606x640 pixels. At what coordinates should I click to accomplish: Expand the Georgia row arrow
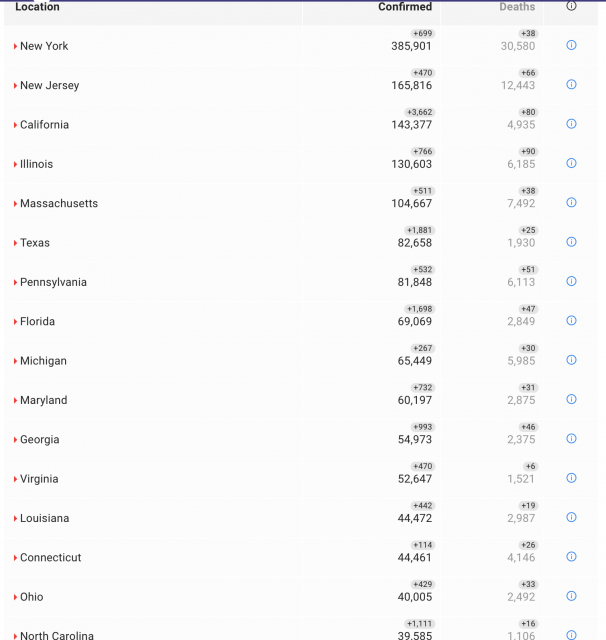(x=16, y=440)
